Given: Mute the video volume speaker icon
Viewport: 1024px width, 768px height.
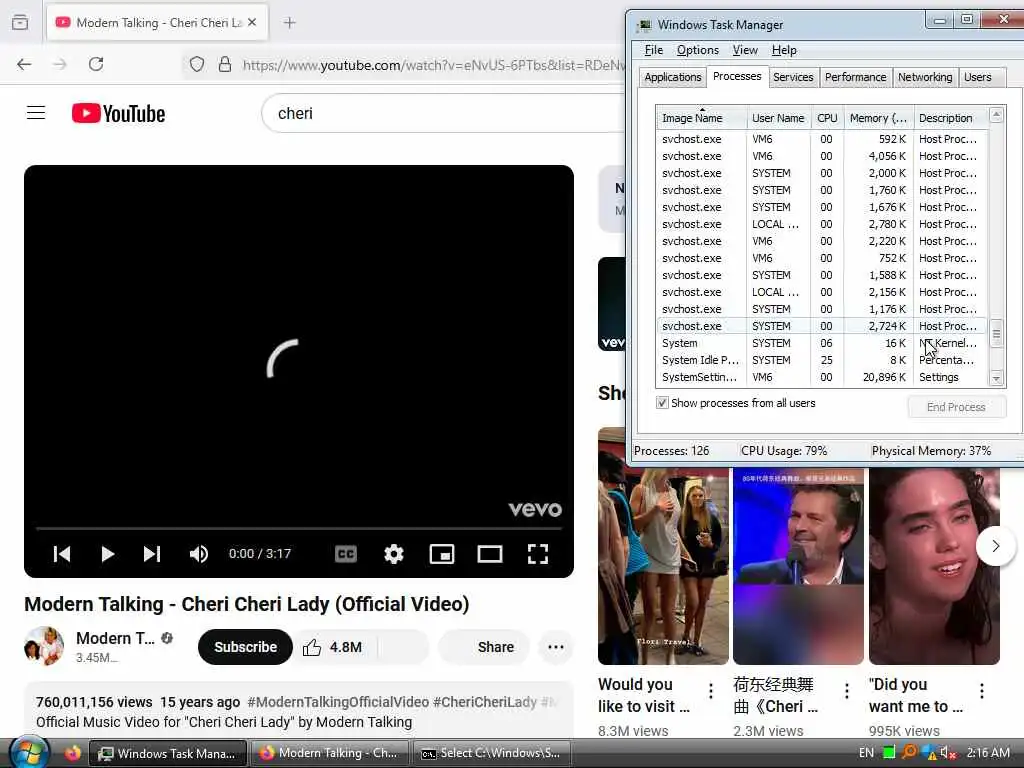Looking at the screenshot, I should (199, 554).
